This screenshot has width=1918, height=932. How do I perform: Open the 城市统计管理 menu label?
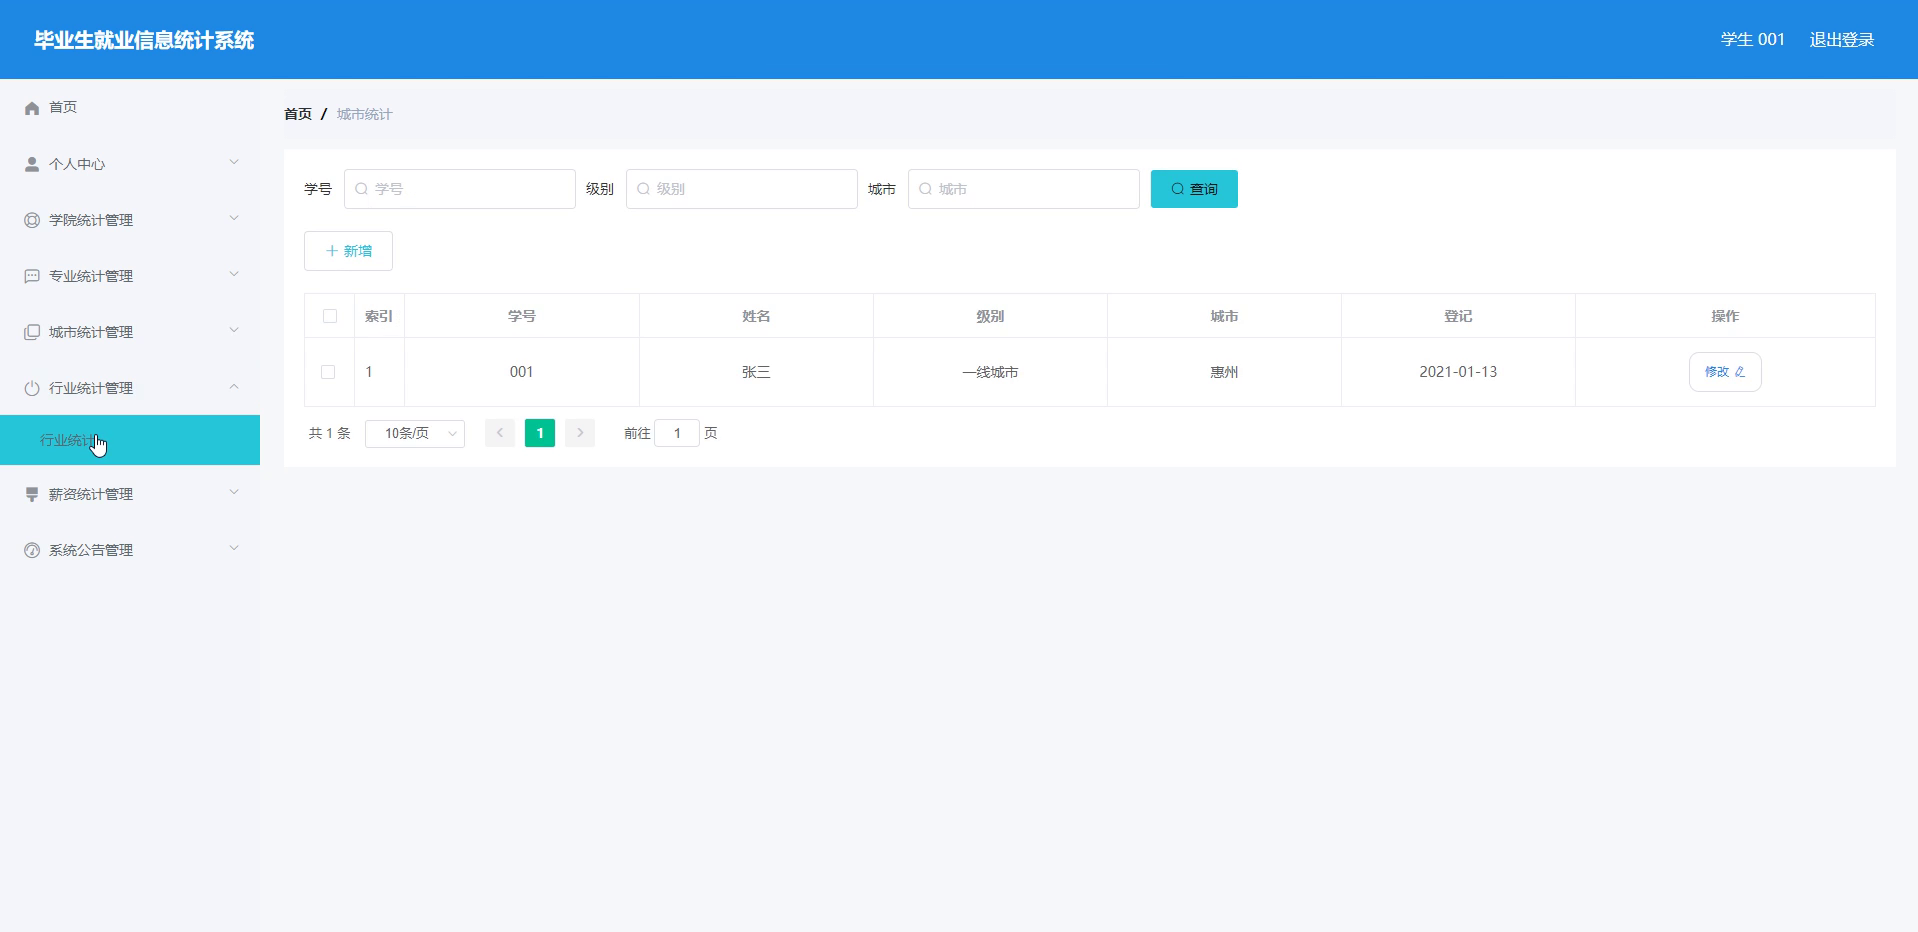point(91,332)
